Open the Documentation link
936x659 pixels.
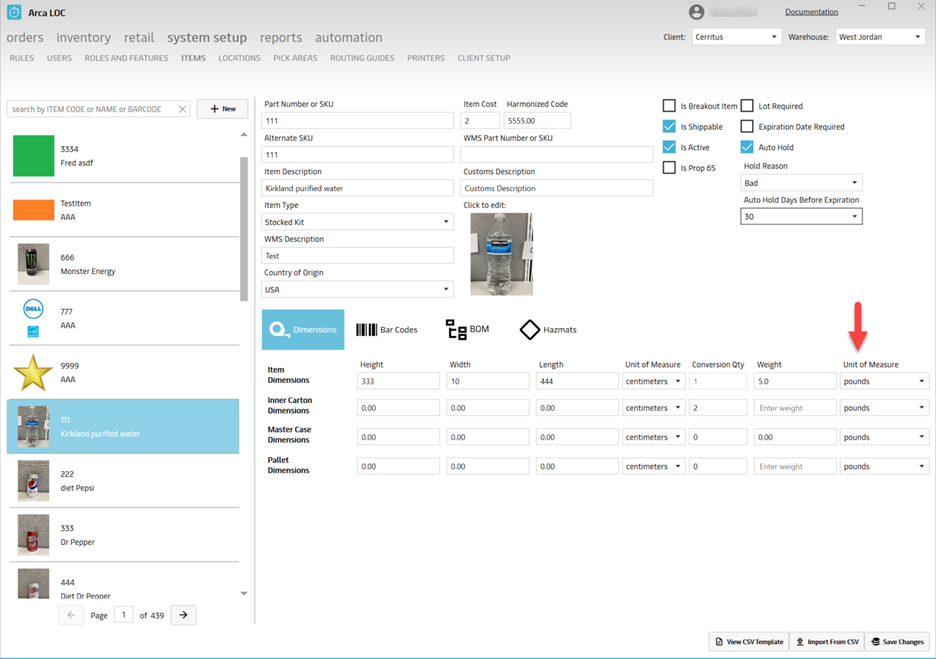(811, 12)
